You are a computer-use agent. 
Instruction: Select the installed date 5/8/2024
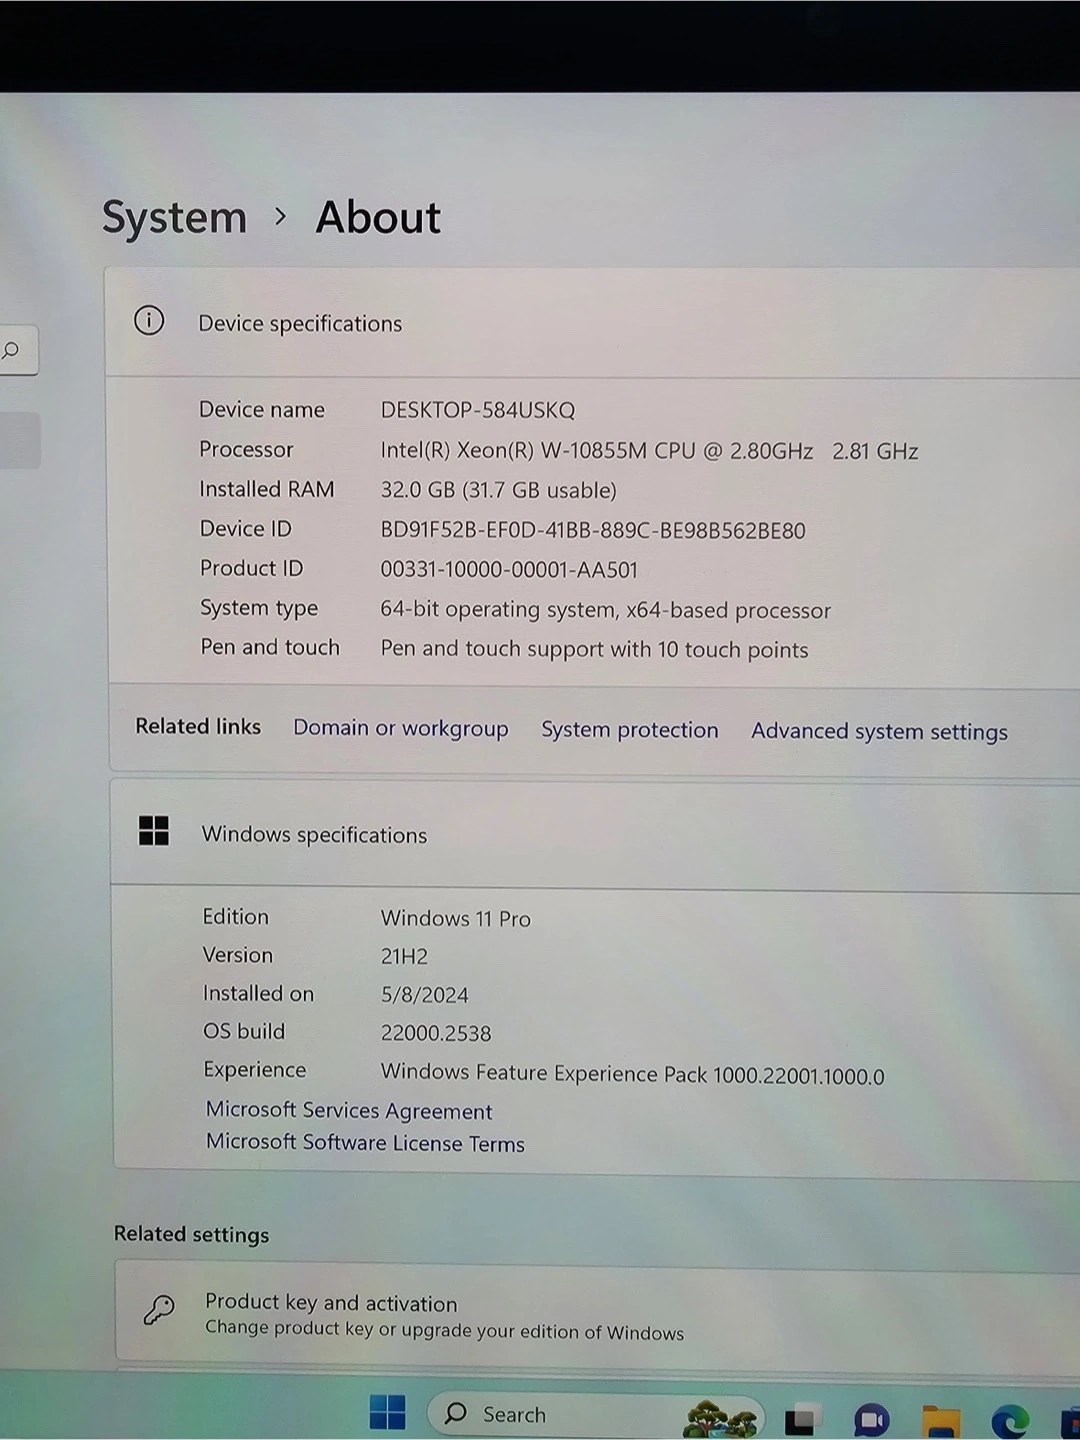(424, 995)
